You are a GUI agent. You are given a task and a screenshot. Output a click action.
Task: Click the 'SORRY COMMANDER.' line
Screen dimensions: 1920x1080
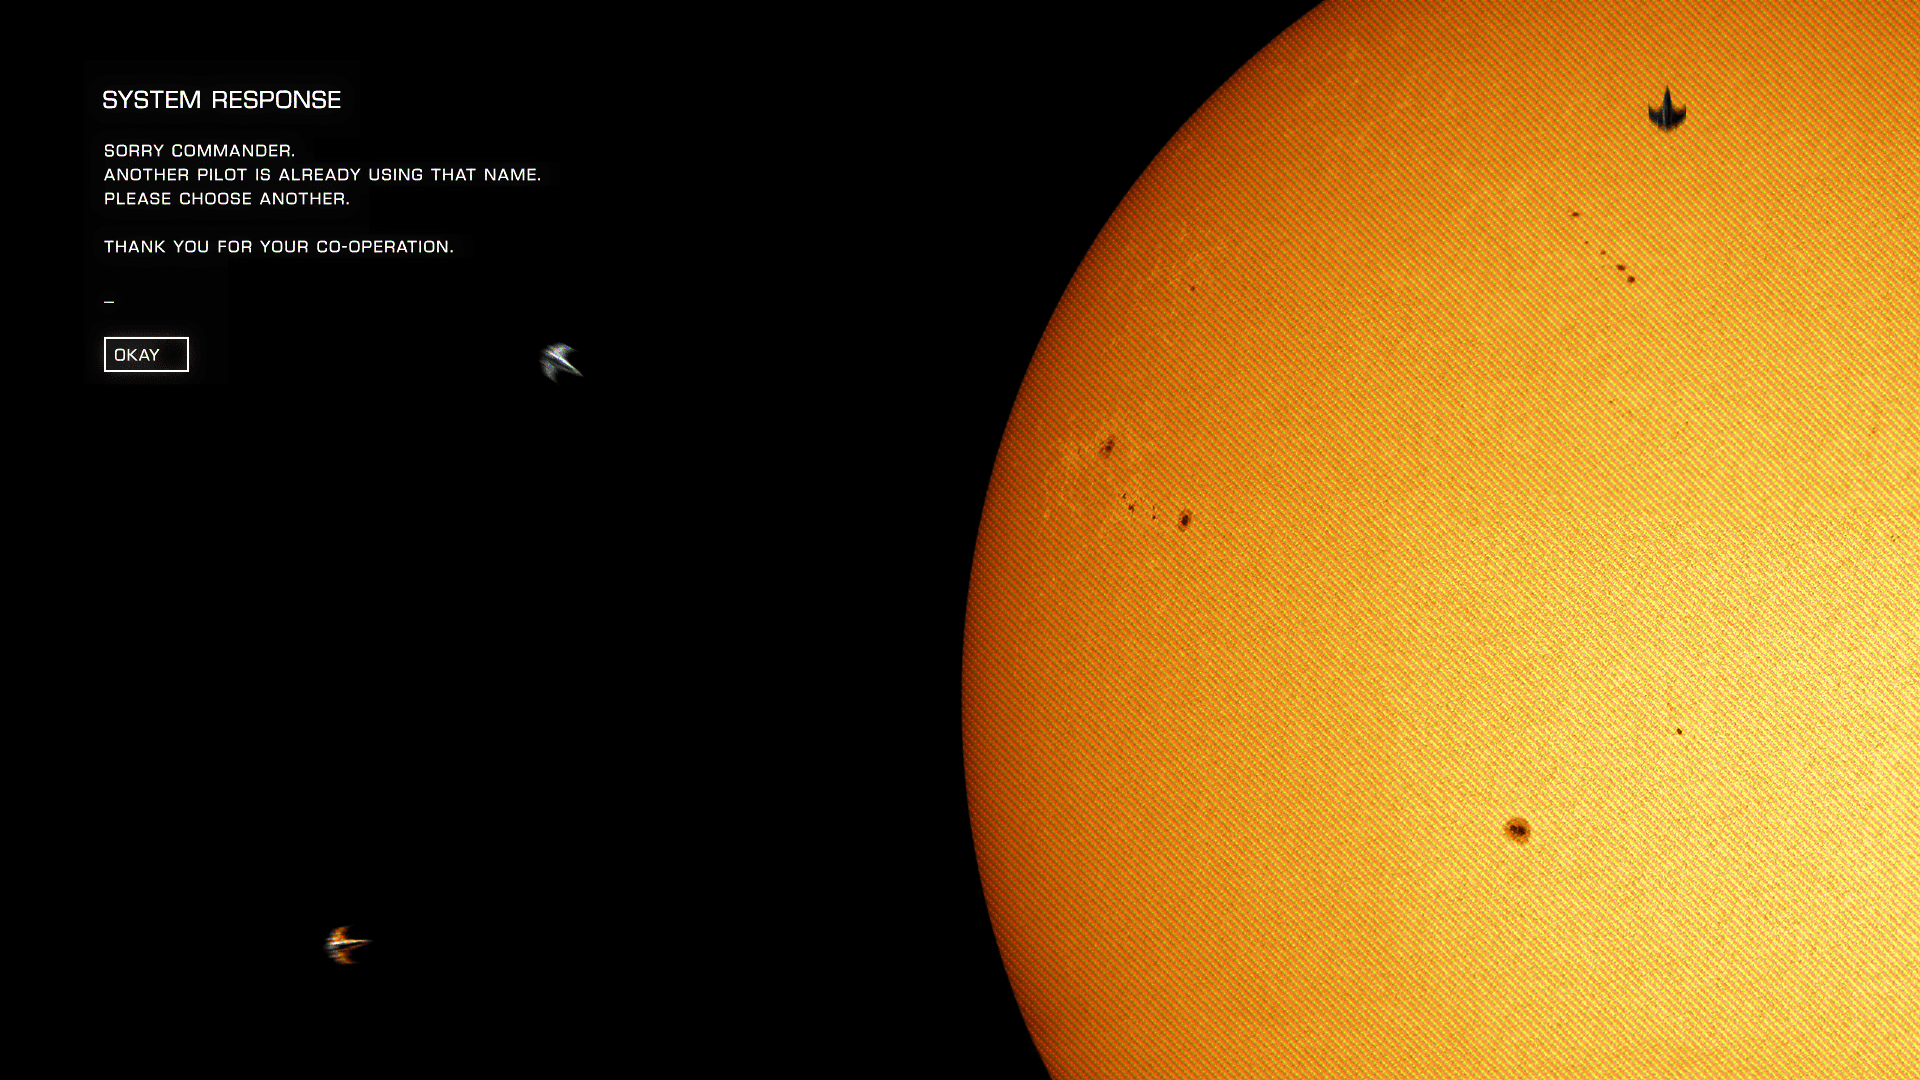(200, 151)
